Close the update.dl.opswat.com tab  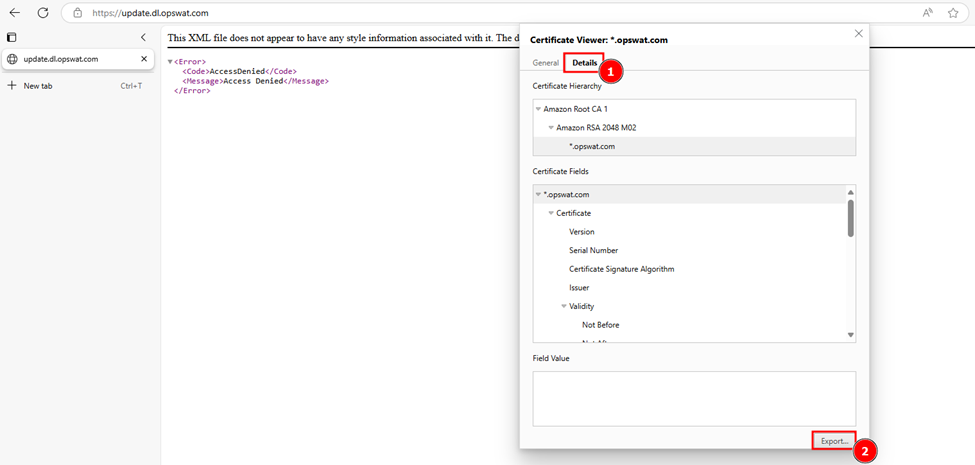(x=144, y=59)
